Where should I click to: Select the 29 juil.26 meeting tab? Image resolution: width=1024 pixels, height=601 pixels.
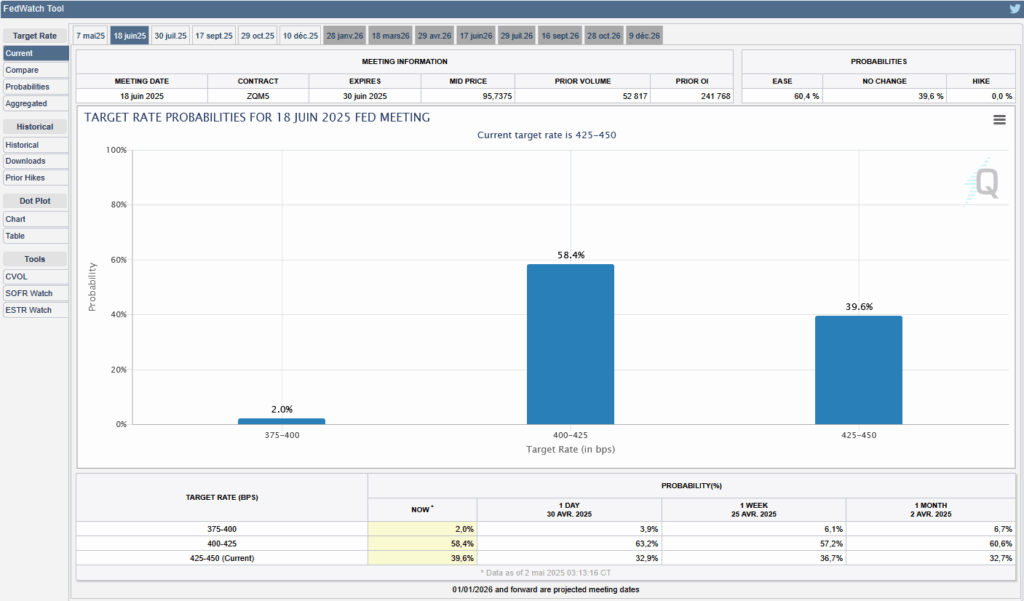[517, 36]
